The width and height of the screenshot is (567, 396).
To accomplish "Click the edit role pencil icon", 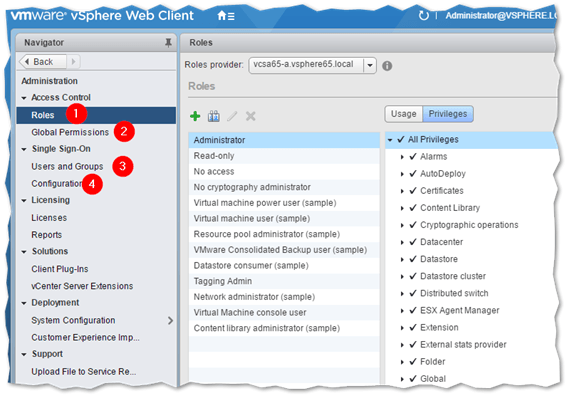I will [232, 116].
